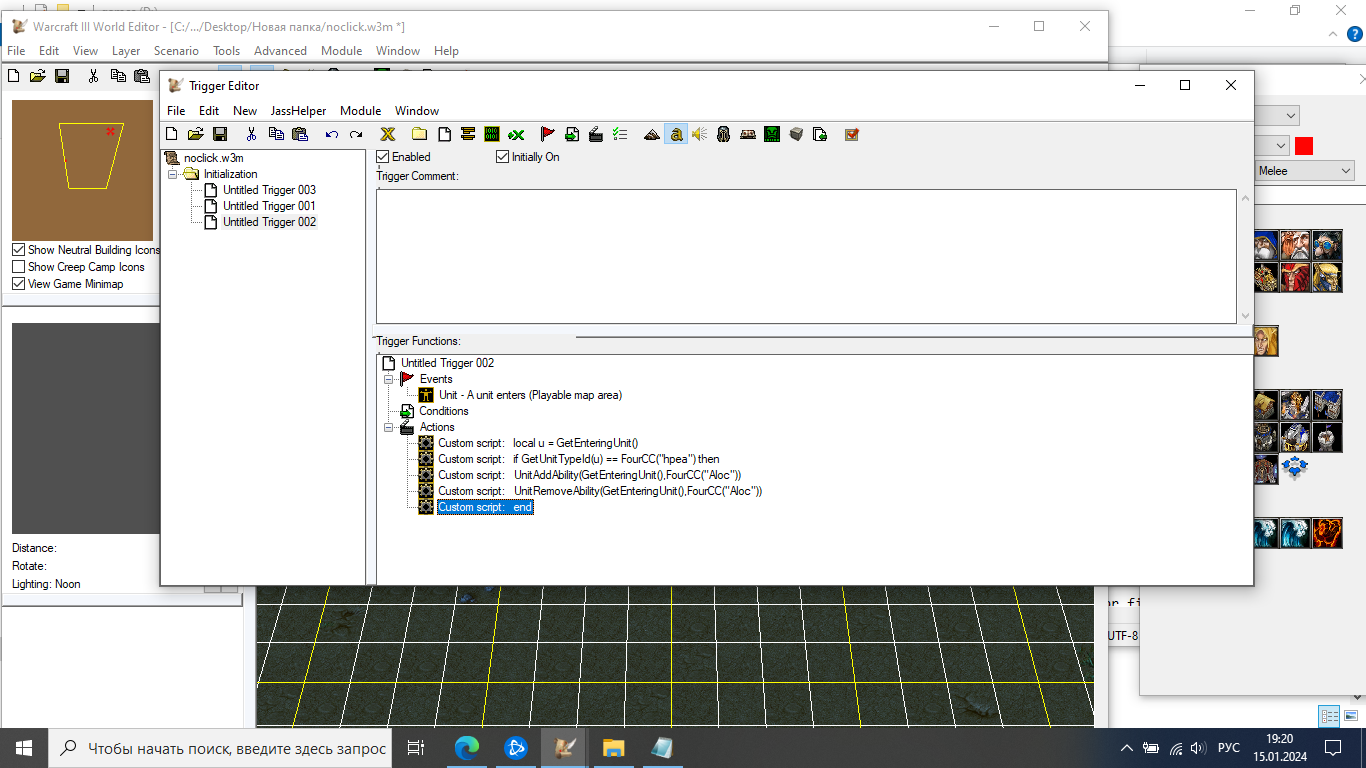
Task: Open Import Manager page icon
Action: pyautogui.click(x=820, y=134)
